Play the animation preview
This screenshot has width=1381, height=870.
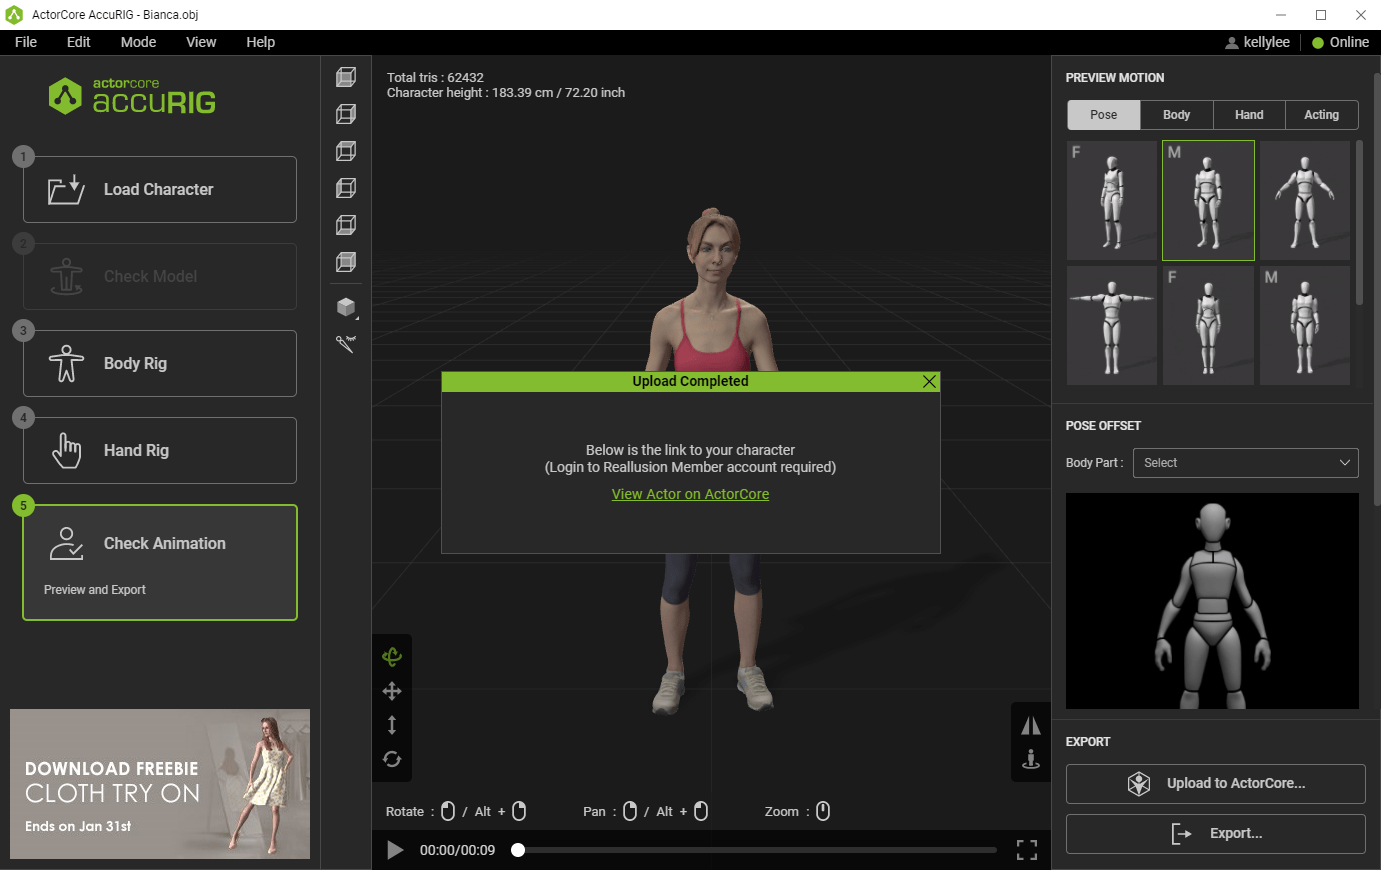(x=395, y=850)
